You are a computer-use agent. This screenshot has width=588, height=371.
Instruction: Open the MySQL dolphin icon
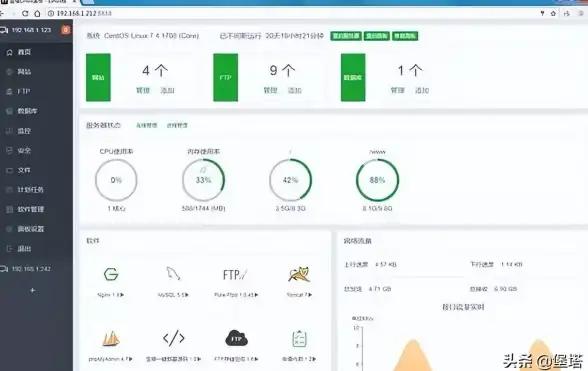pos(173,274)
